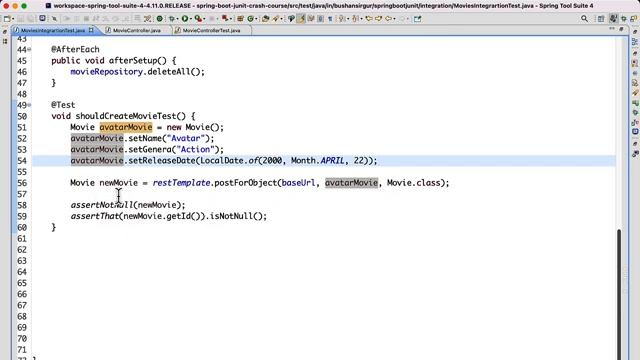Expand the flashlight Search dropdown arrow

281,19
